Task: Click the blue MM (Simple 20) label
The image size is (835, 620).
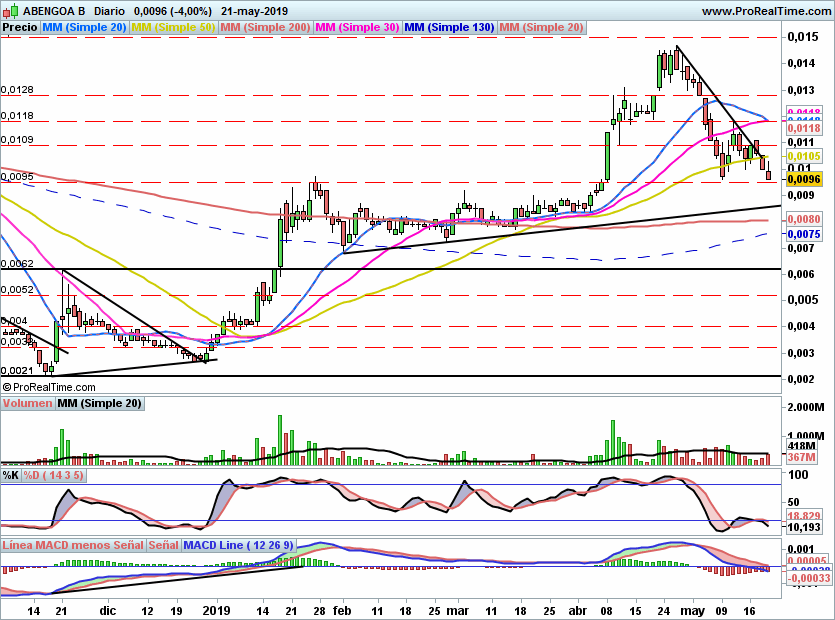Action: [x=84, y=27]
